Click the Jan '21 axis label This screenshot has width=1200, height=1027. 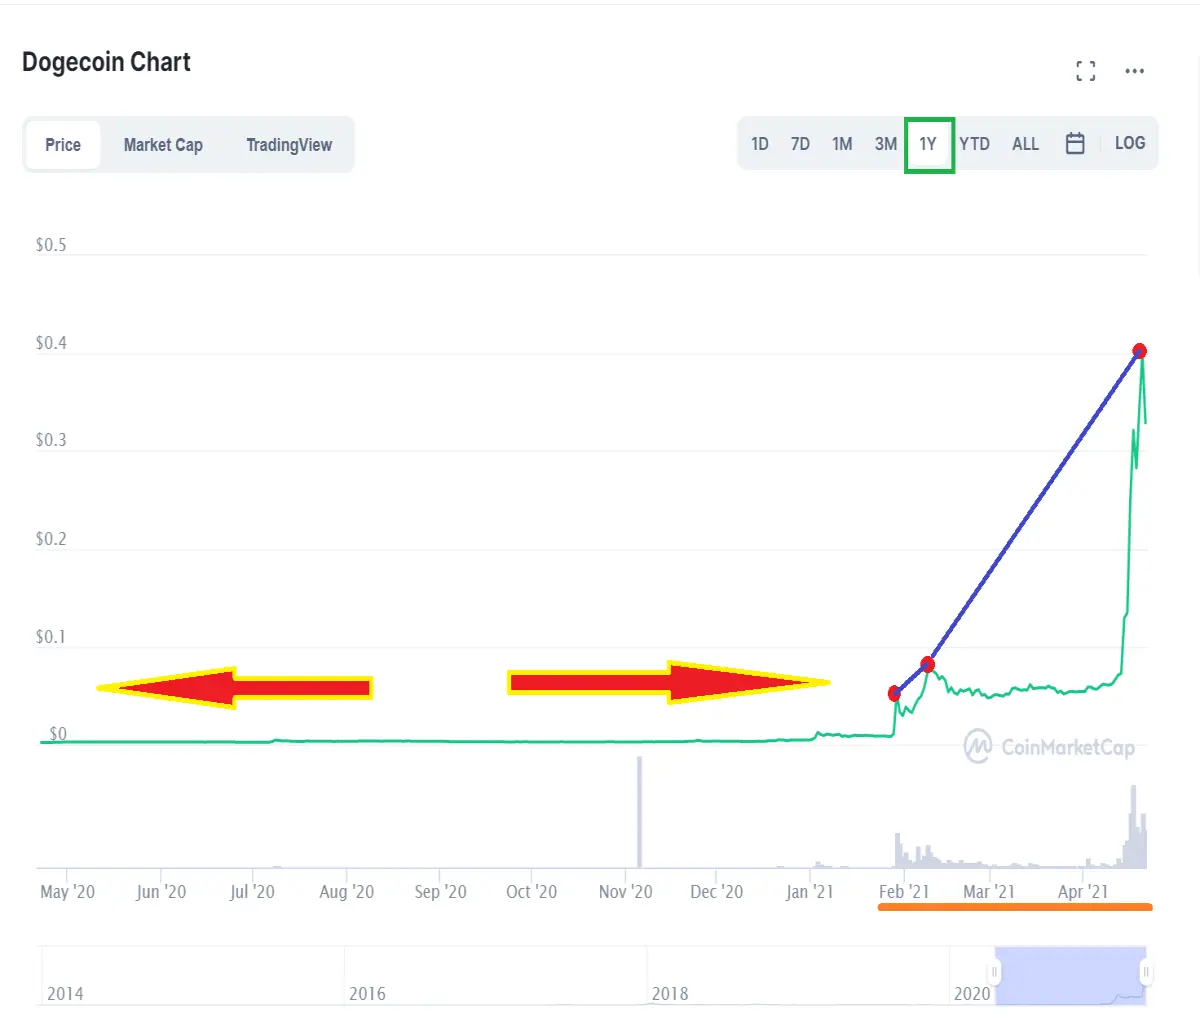809,892
